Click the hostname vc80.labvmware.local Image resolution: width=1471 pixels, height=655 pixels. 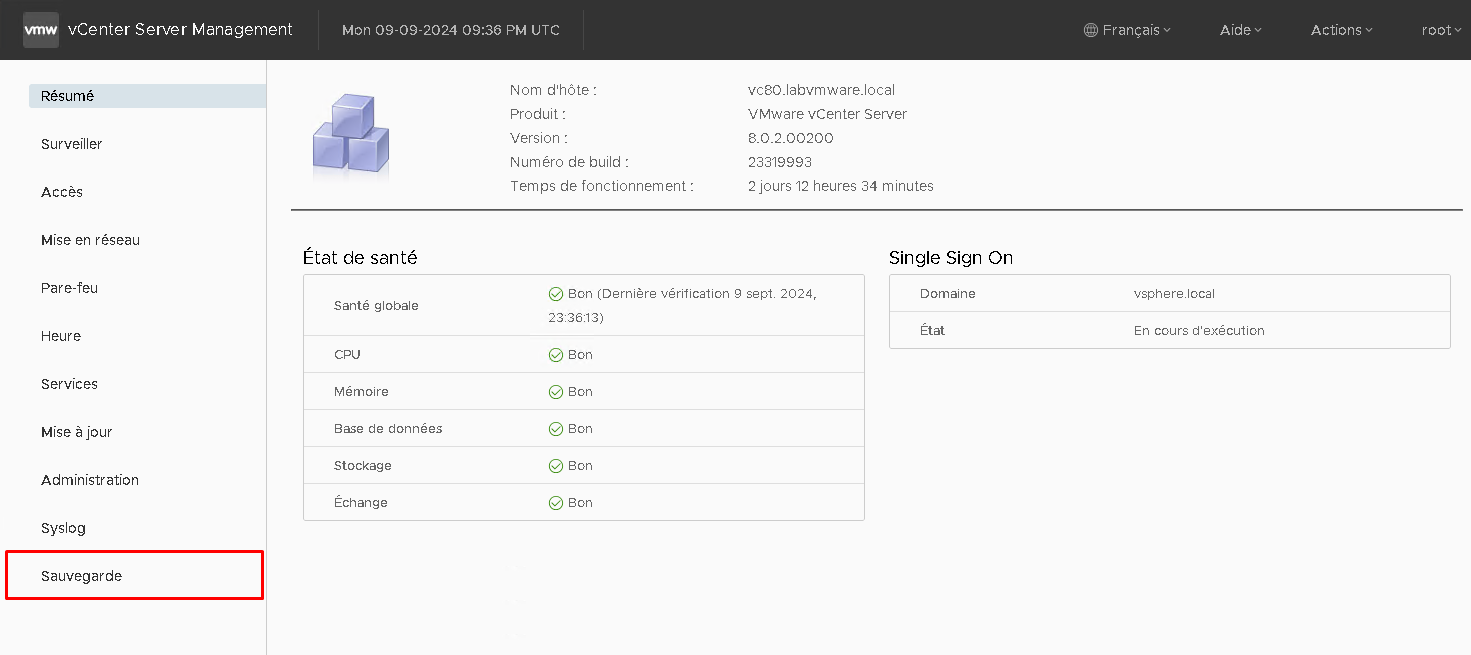(821, 90)
